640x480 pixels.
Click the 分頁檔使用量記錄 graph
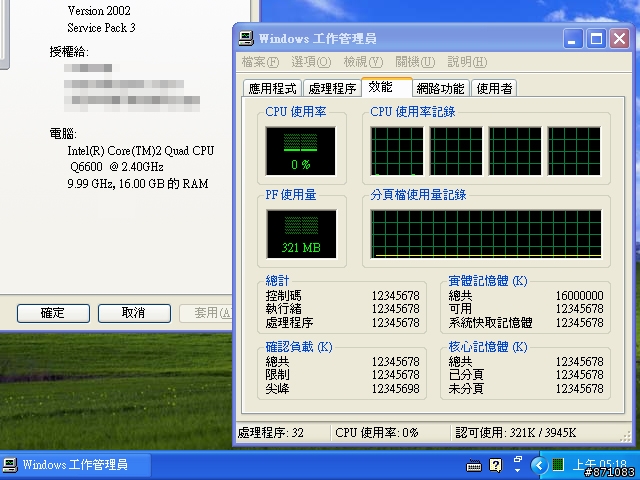point(486,234)
